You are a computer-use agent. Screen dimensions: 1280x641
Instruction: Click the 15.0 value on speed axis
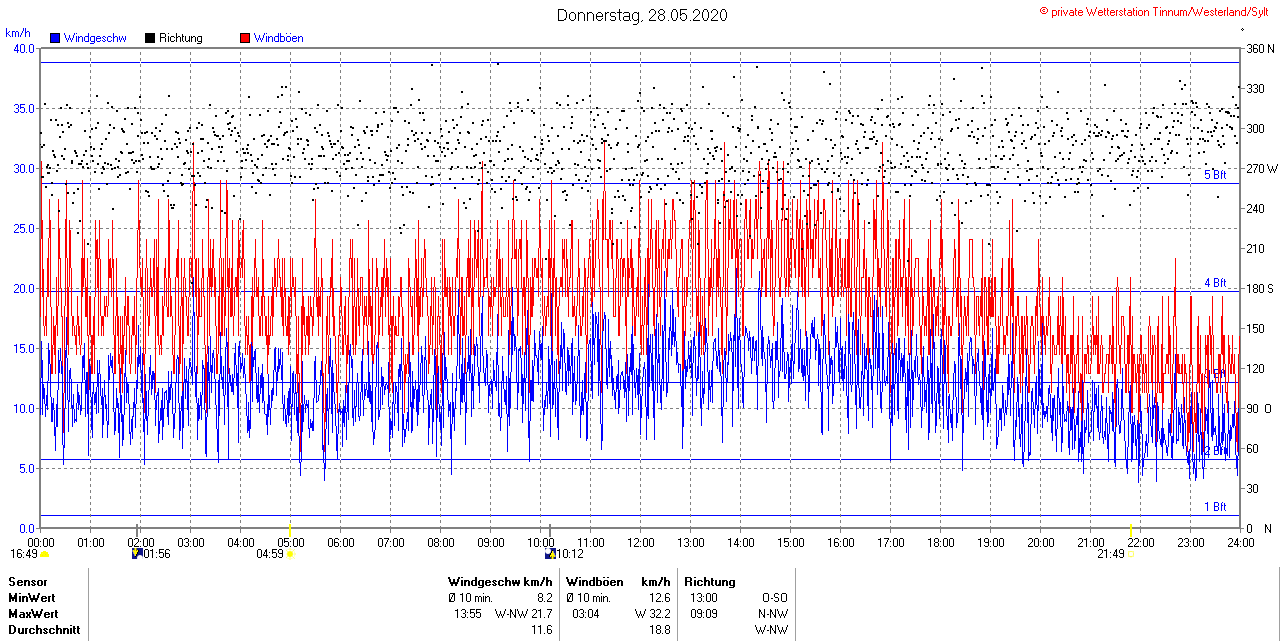point(24,348)
